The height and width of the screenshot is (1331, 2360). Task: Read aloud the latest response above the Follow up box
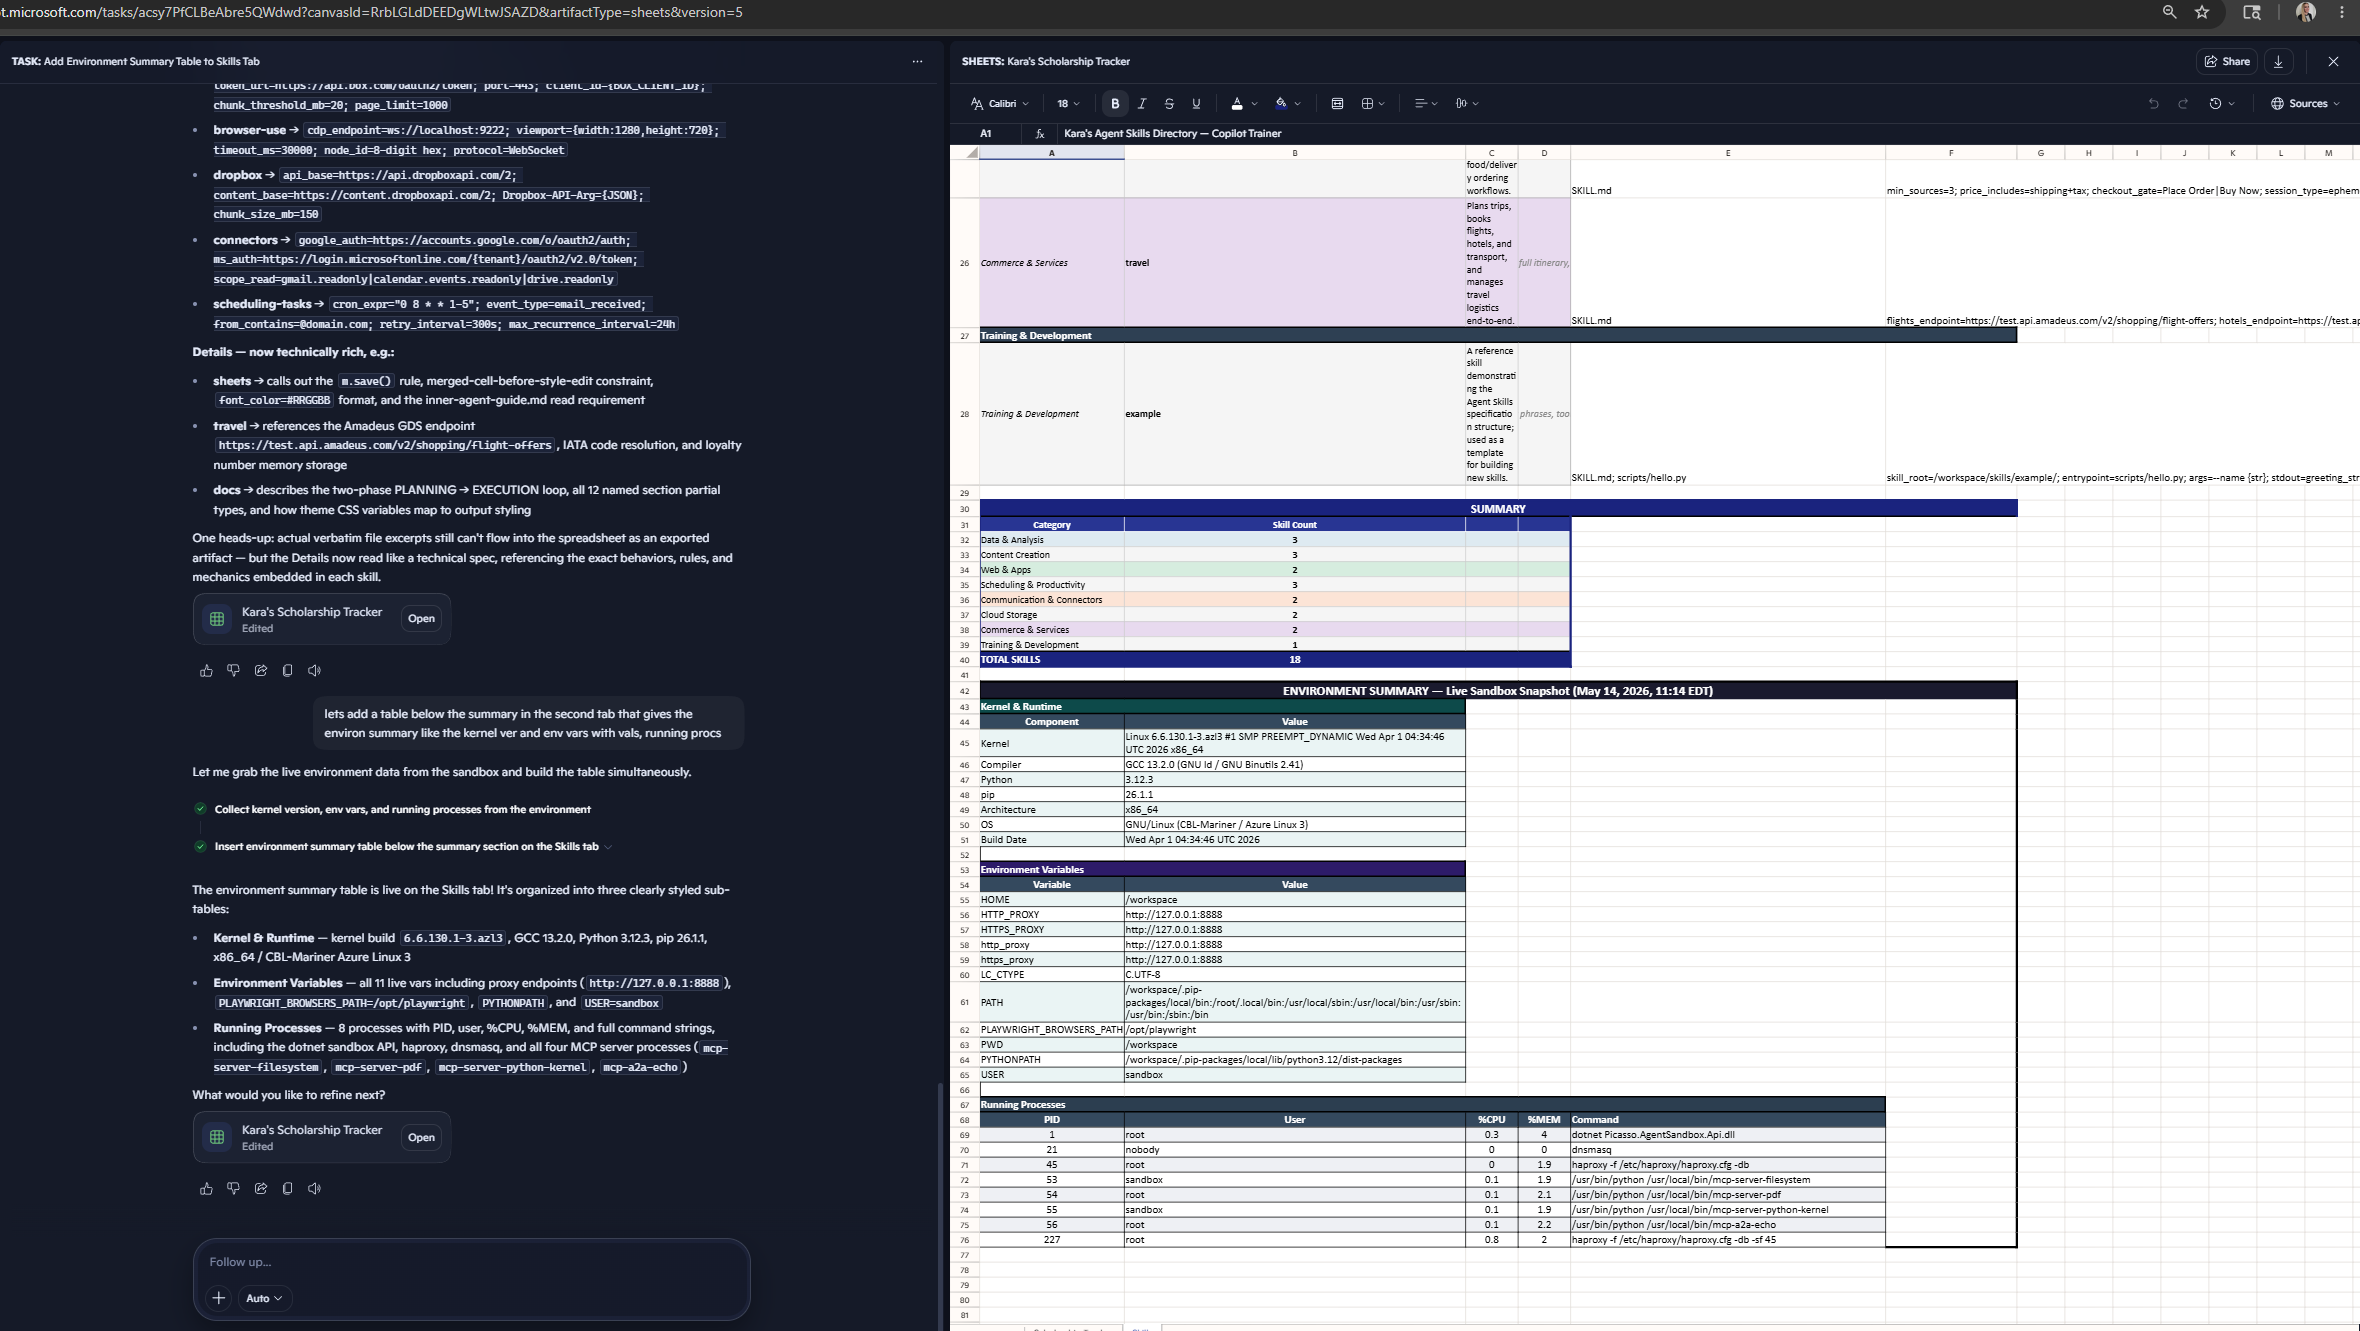pyautogui.click(x=314, y=1189)
